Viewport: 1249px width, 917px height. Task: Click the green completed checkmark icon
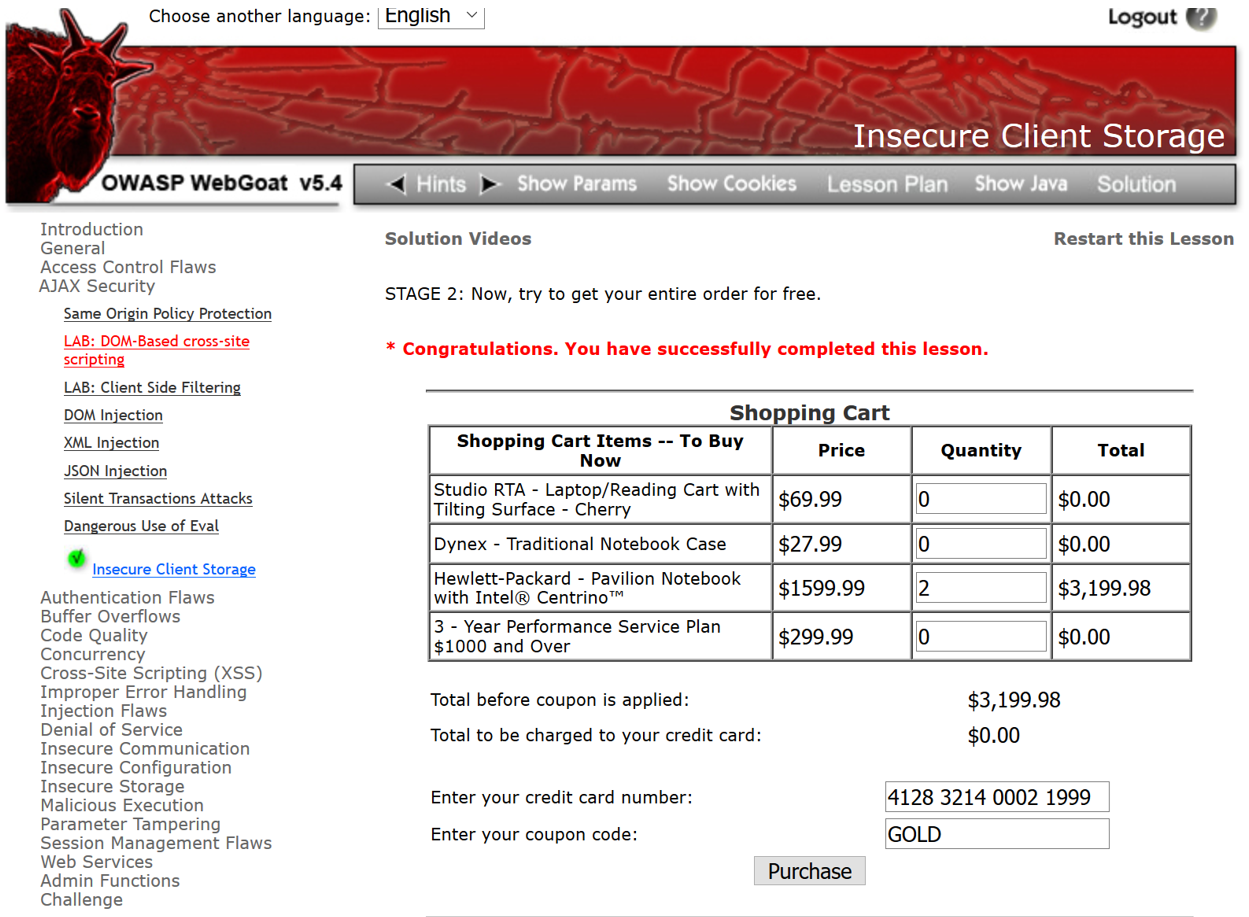pyautogui.click(x=76, y=559)
